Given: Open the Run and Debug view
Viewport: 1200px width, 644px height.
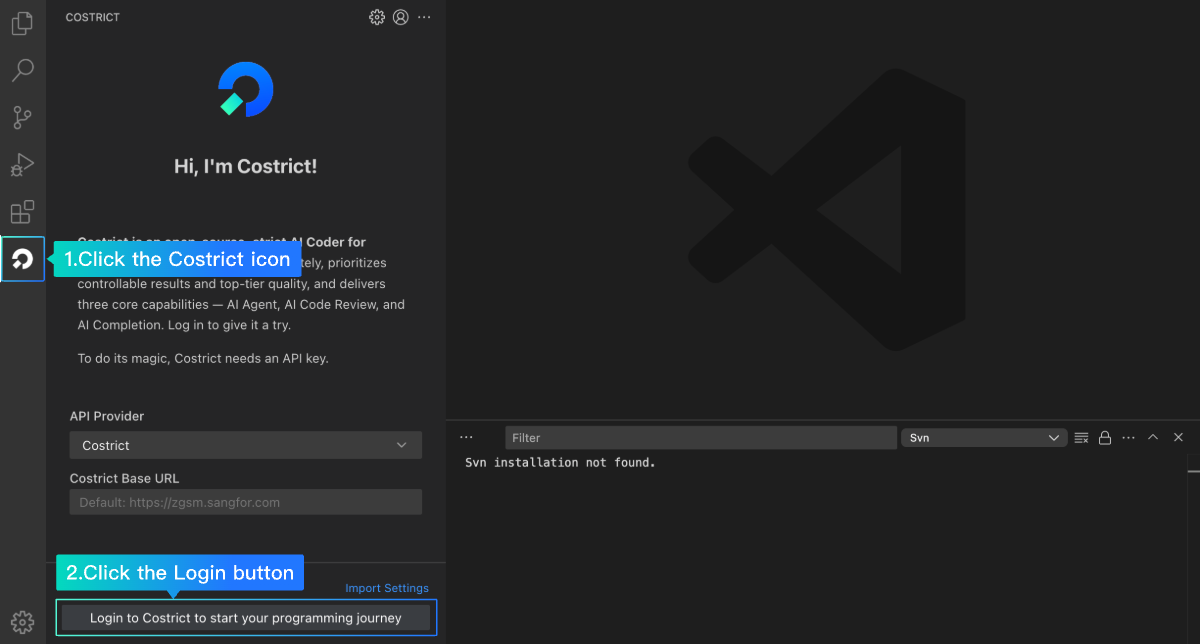Looking at the screenshot, I should 22,165.
